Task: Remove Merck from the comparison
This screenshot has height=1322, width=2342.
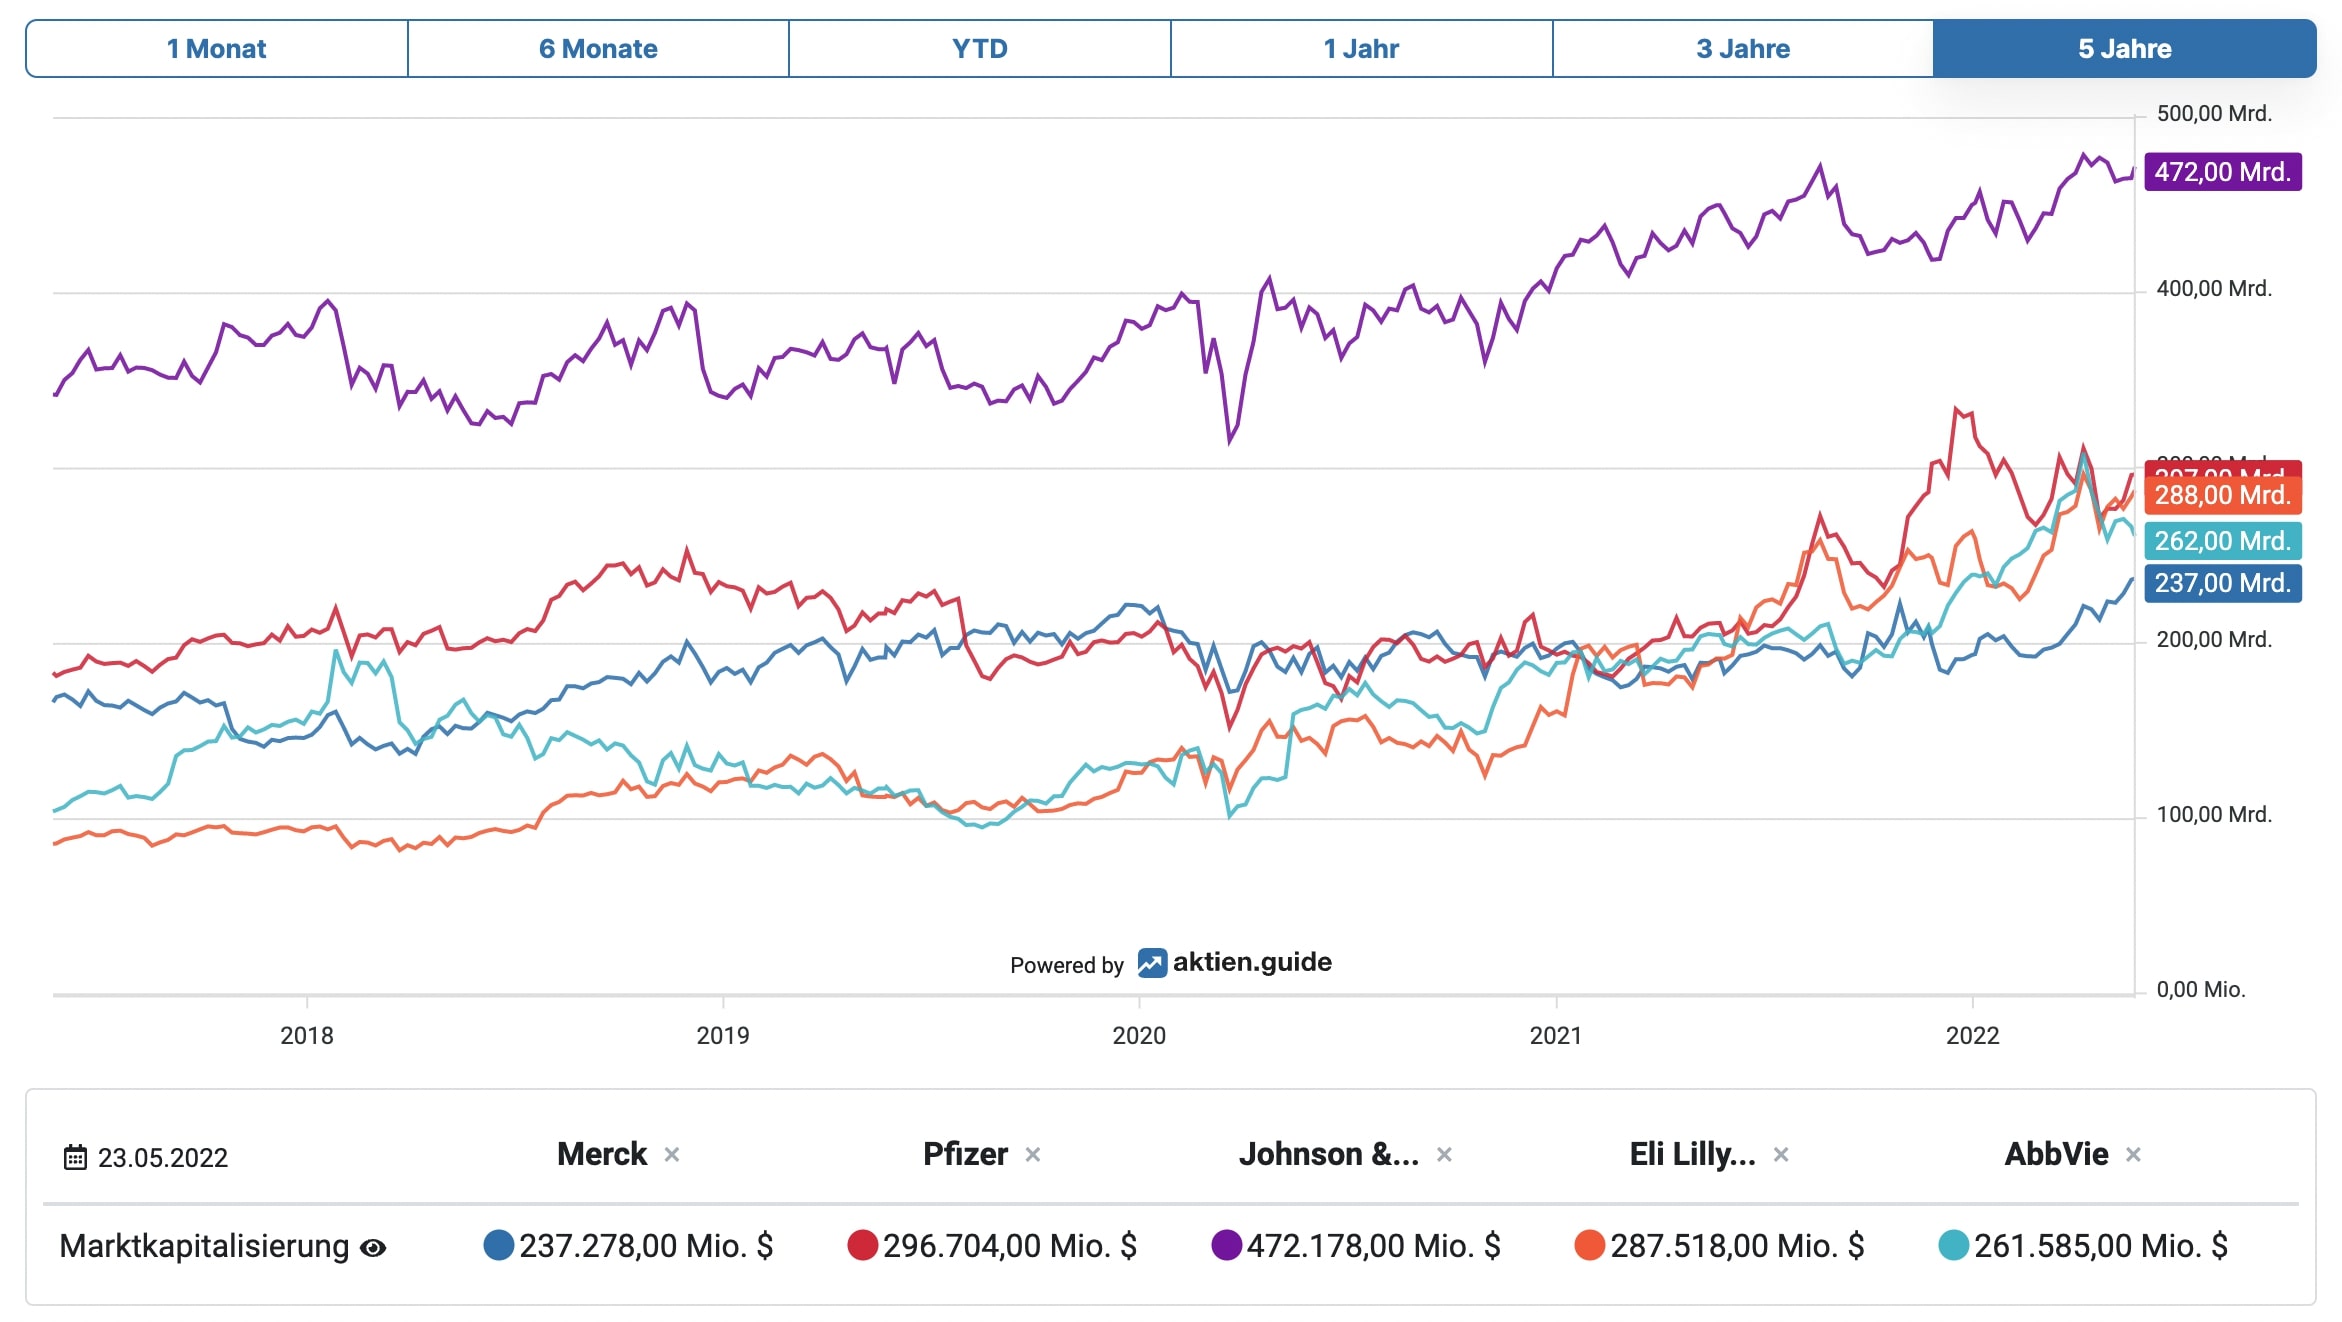Action: [x=672, y=1155]
